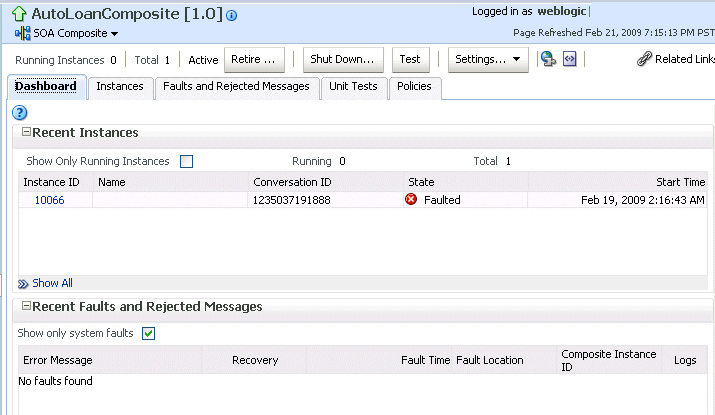Click the AutoLoanComposite [1.0] title

click(127, 14)
